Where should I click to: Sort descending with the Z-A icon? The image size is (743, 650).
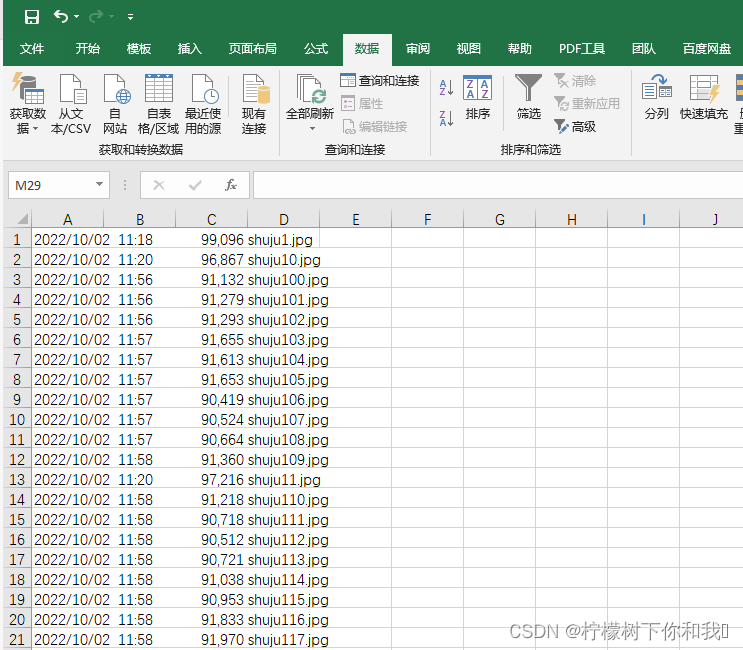446,118
